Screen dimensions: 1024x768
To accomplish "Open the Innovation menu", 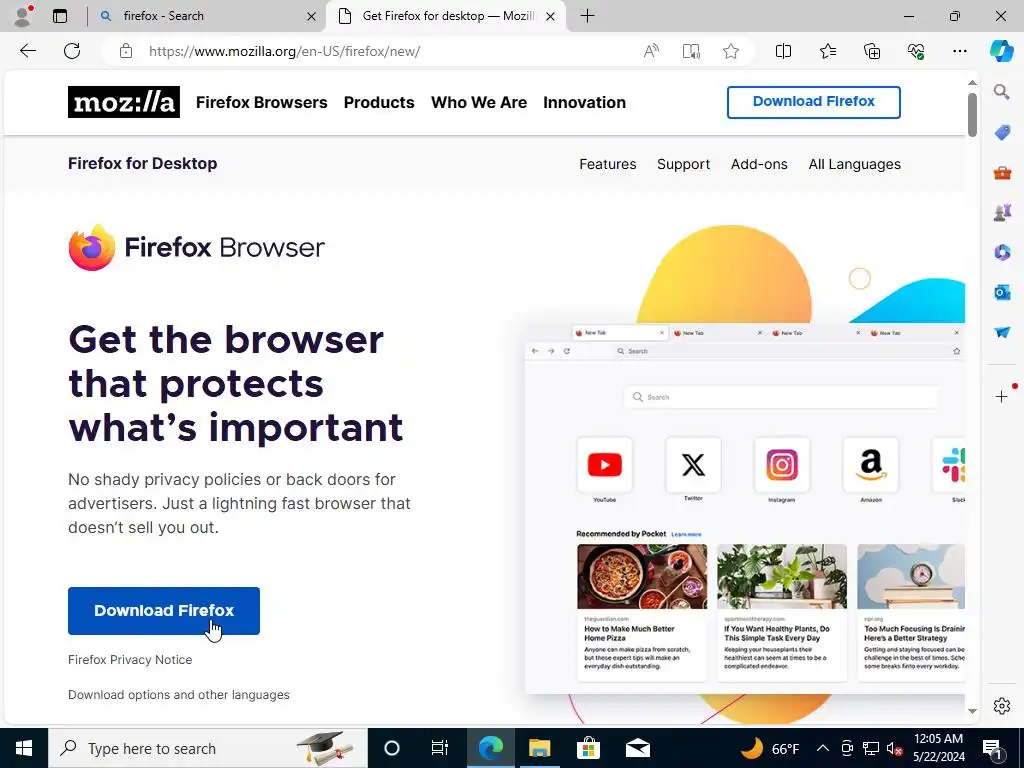I will pos(584,103).
